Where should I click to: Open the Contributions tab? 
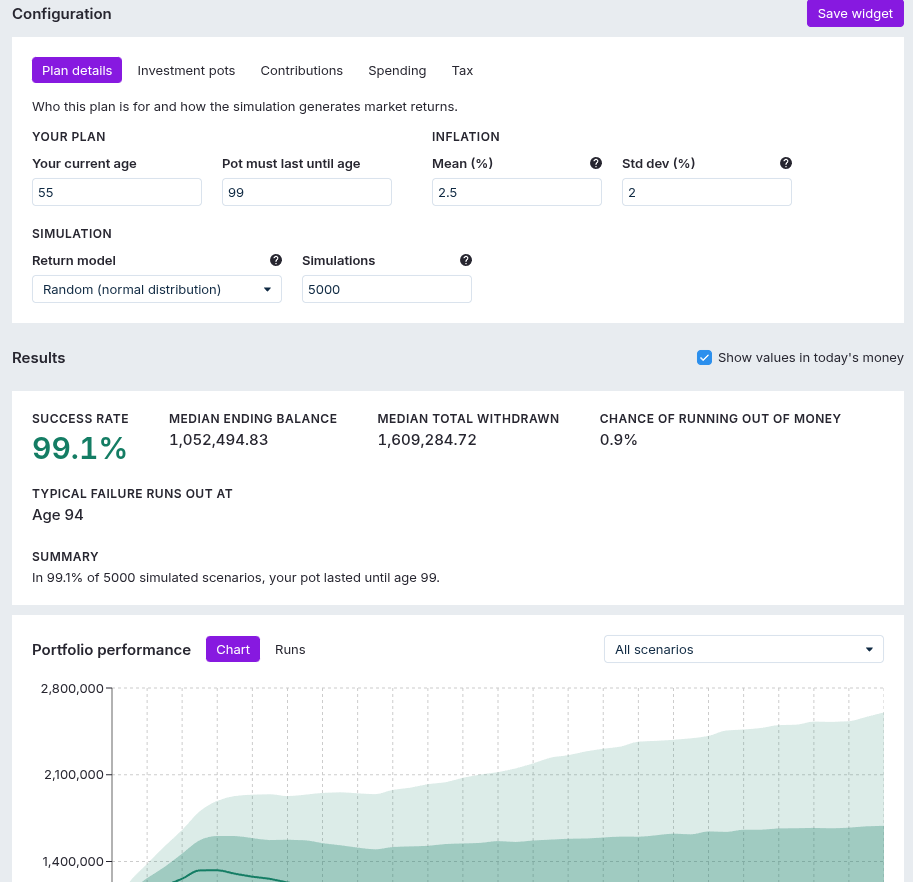click(x=302, y=70)
